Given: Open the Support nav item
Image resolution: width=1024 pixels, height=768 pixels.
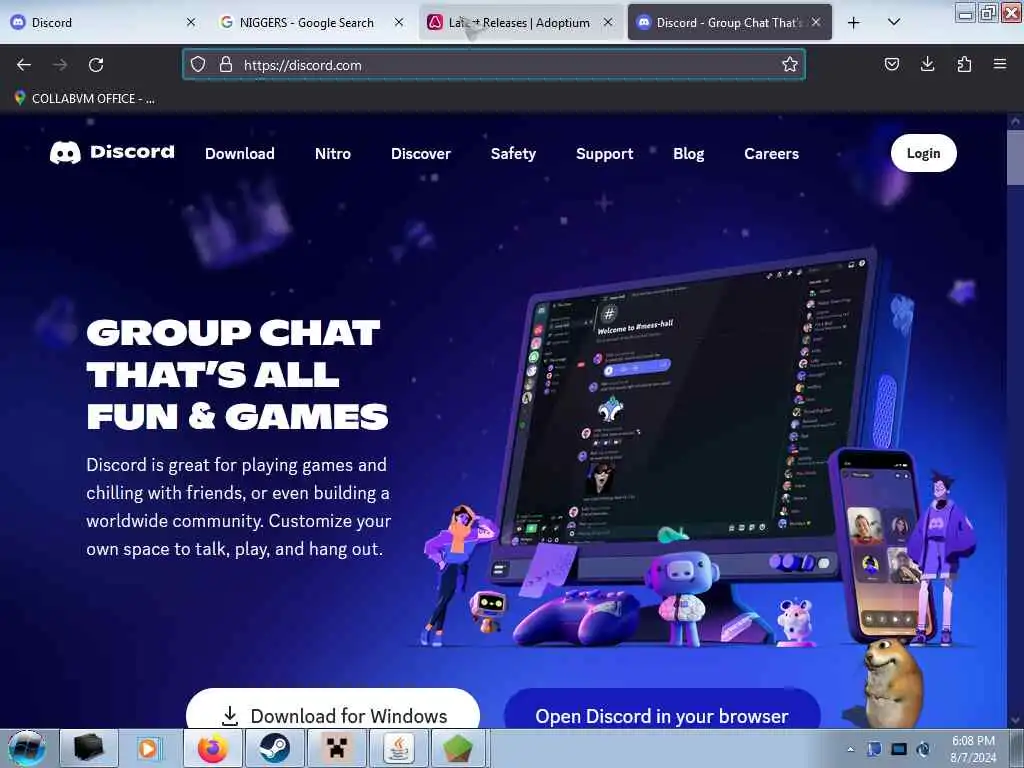Looking at the screenshot, I should (605, 153).
